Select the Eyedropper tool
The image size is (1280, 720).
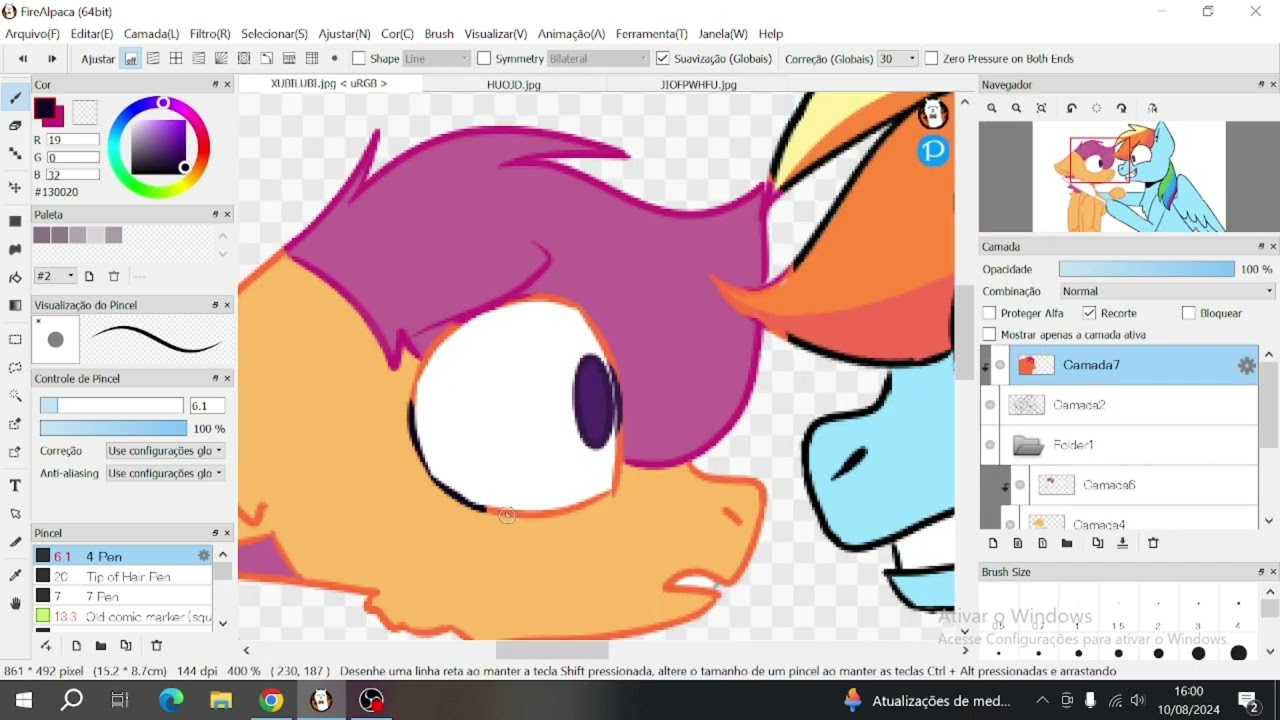15,575
